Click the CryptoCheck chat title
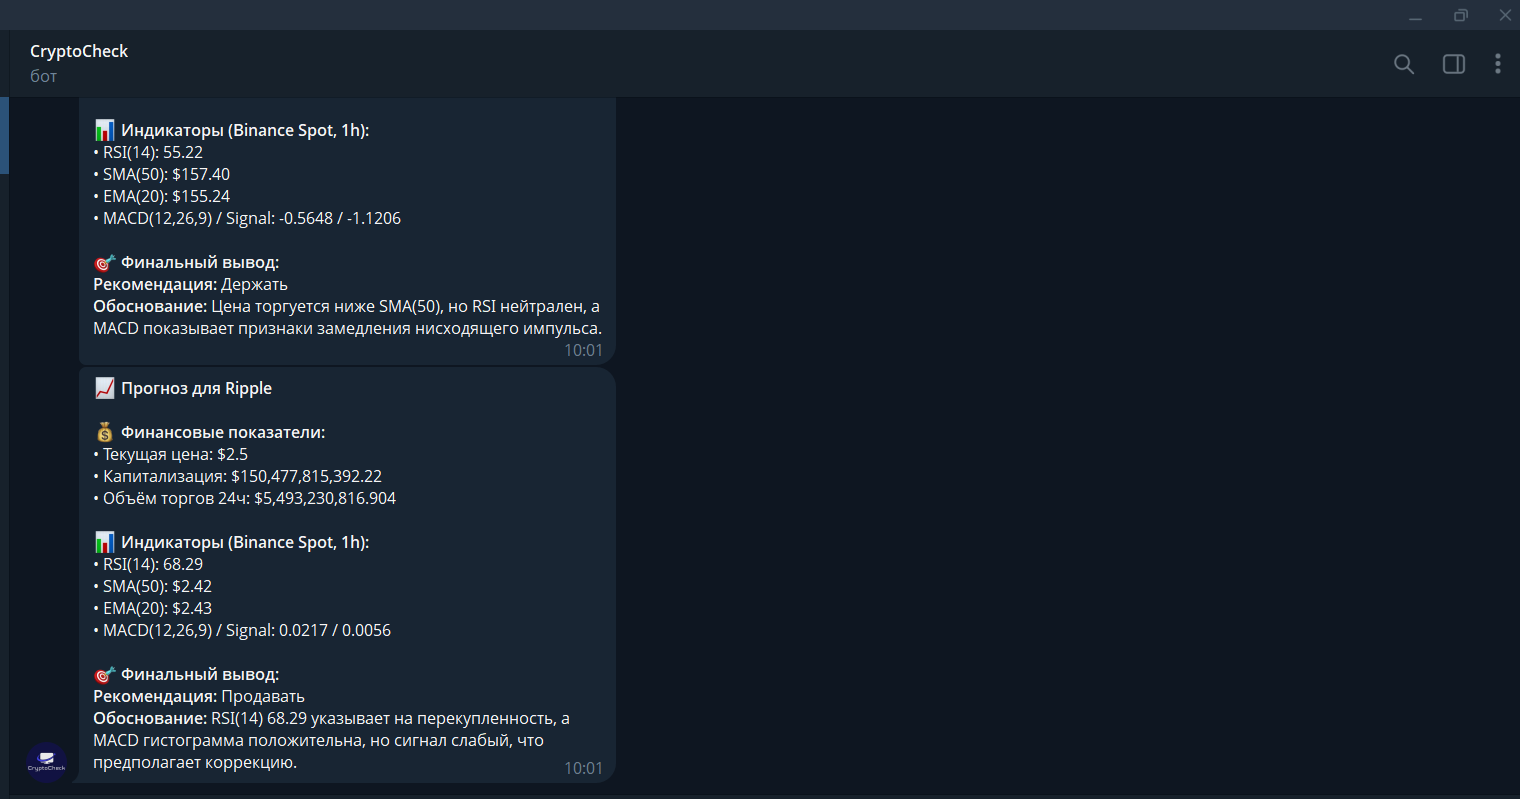The width and height of the screenshot is (1520, 799). coord(79,51)
